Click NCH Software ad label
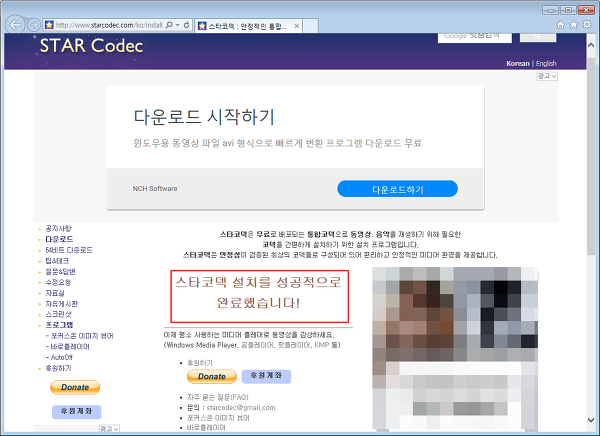 tap(155, 189)
